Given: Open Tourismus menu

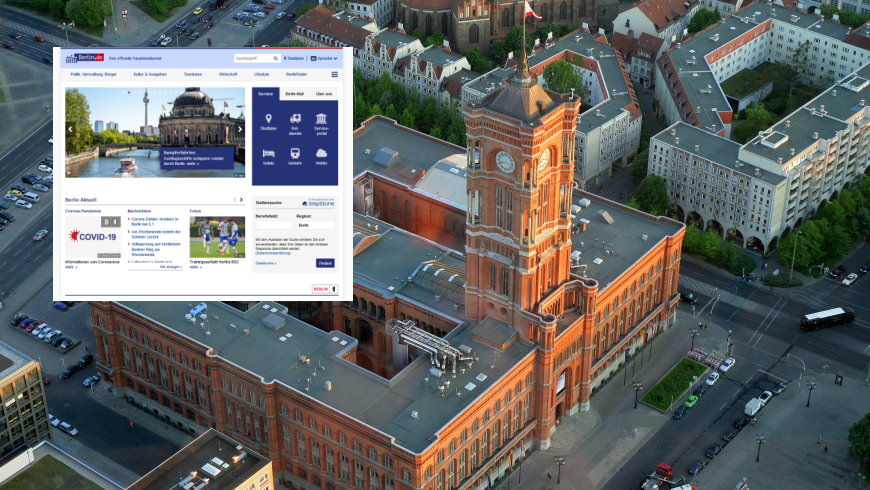Looking at the screenshot, I should click(193, 74).
